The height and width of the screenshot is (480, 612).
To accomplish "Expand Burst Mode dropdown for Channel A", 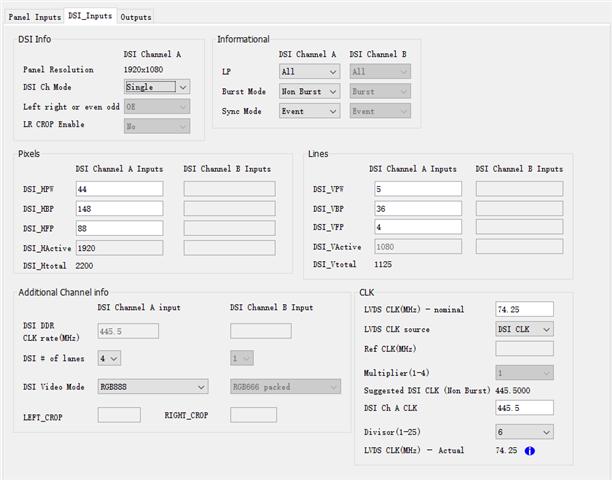I will click(x=309, y=91).
